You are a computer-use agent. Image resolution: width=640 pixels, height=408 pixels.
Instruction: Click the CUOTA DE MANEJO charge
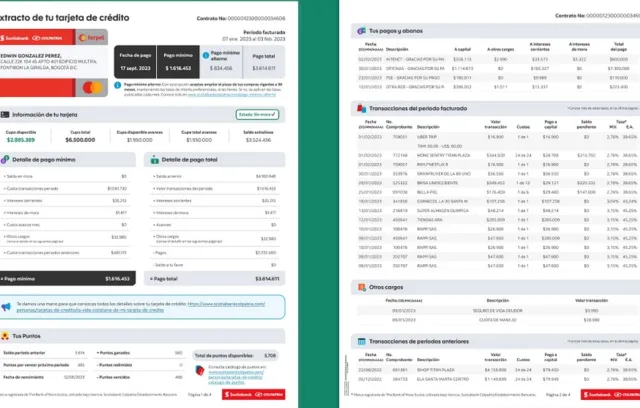(x=498, y=320)
